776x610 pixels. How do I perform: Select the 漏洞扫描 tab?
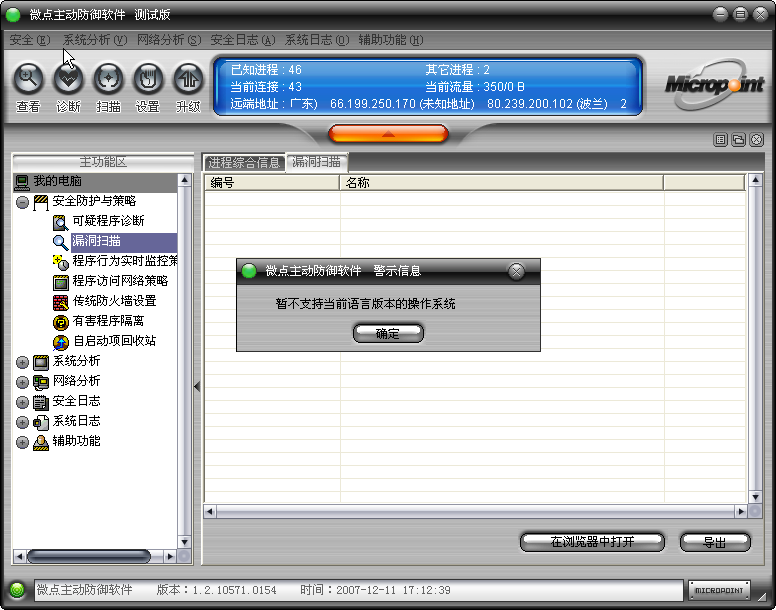[317, 162]
